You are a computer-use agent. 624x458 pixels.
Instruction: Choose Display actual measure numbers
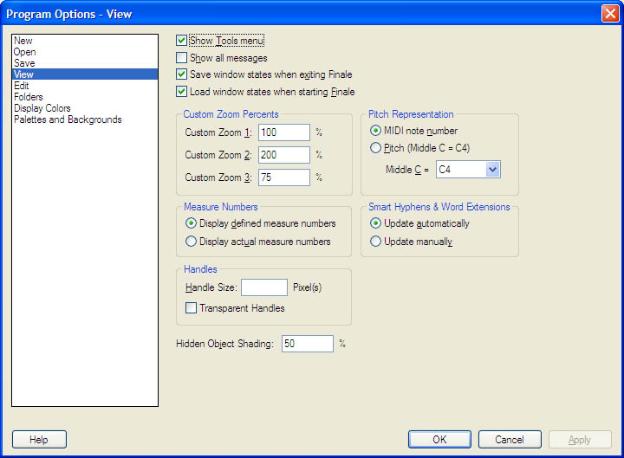(193, 242)
